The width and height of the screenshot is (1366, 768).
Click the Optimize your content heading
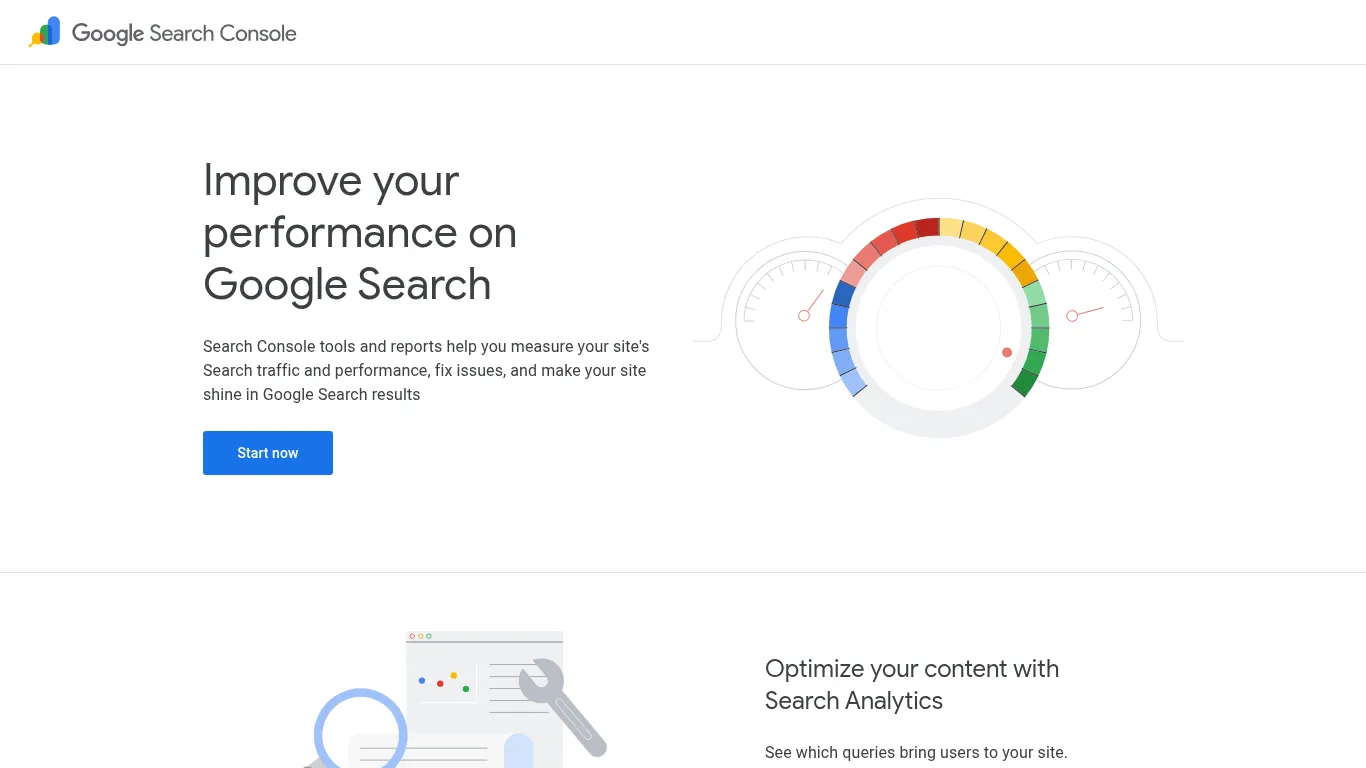[x=911, y=684]
